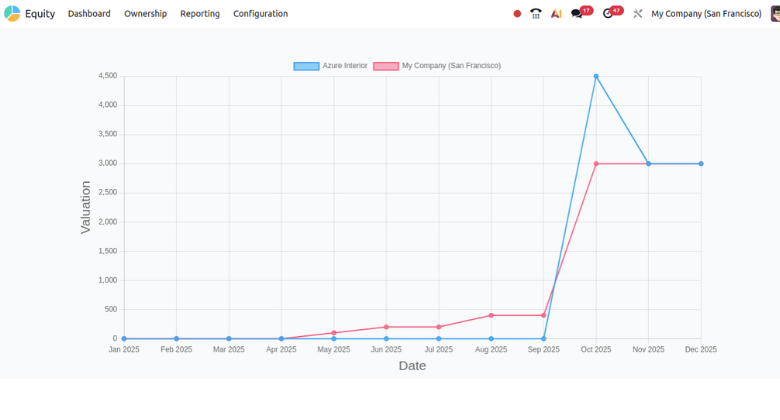Click the Equity app logo icon
The height and width of the screenshot is (420, 780).
point(12,14)
